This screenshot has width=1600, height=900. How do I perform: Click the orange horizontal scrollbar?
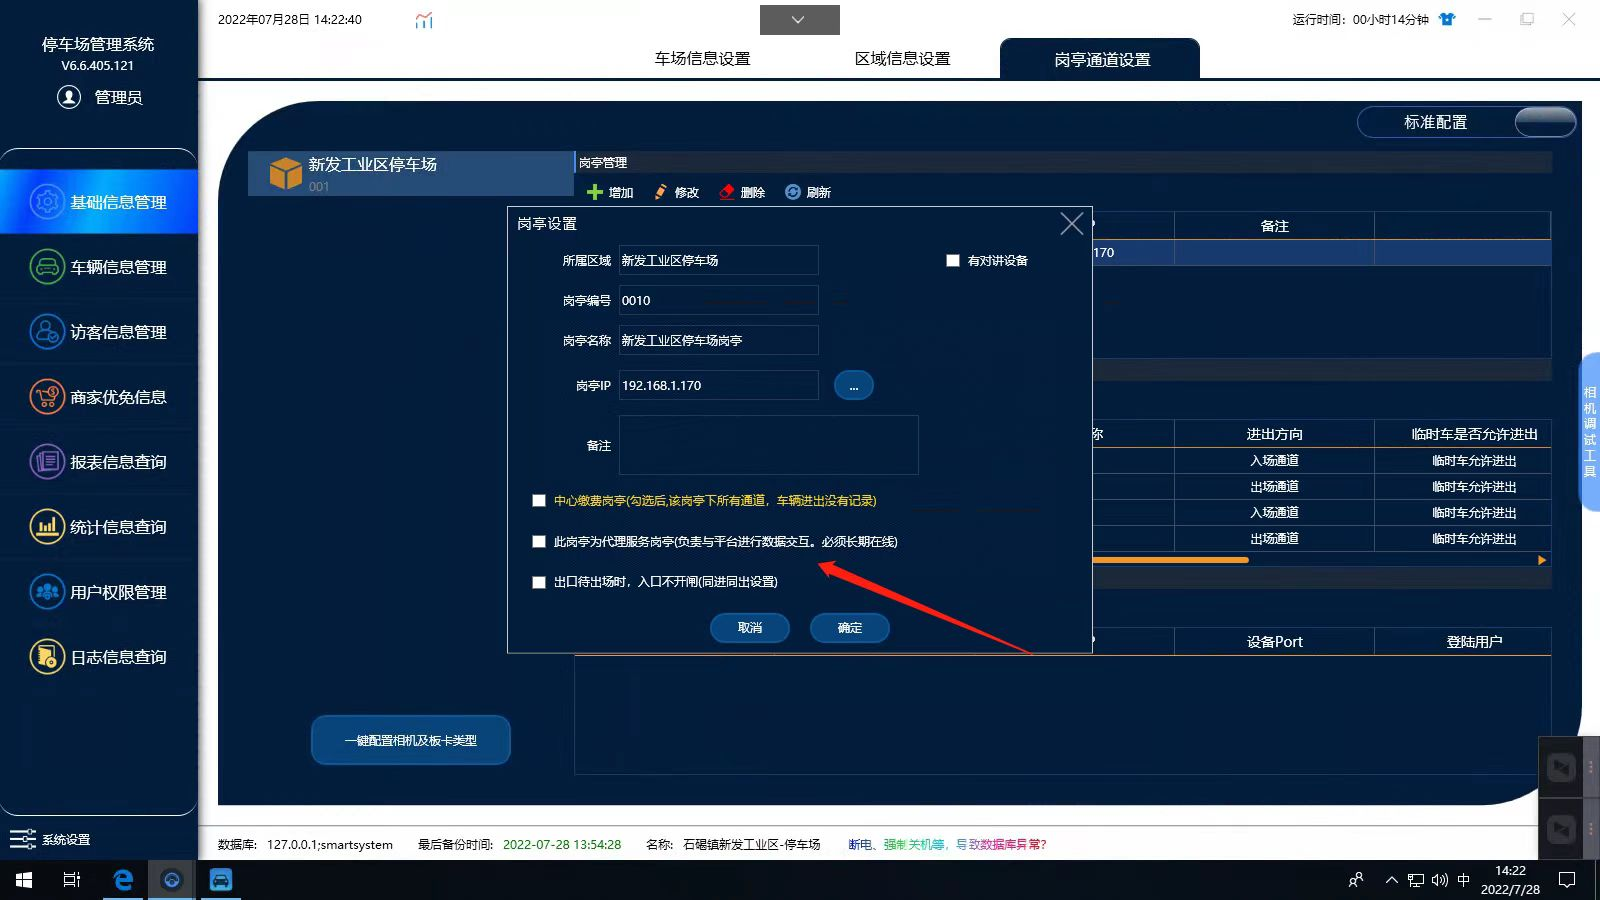[1170, 560]
